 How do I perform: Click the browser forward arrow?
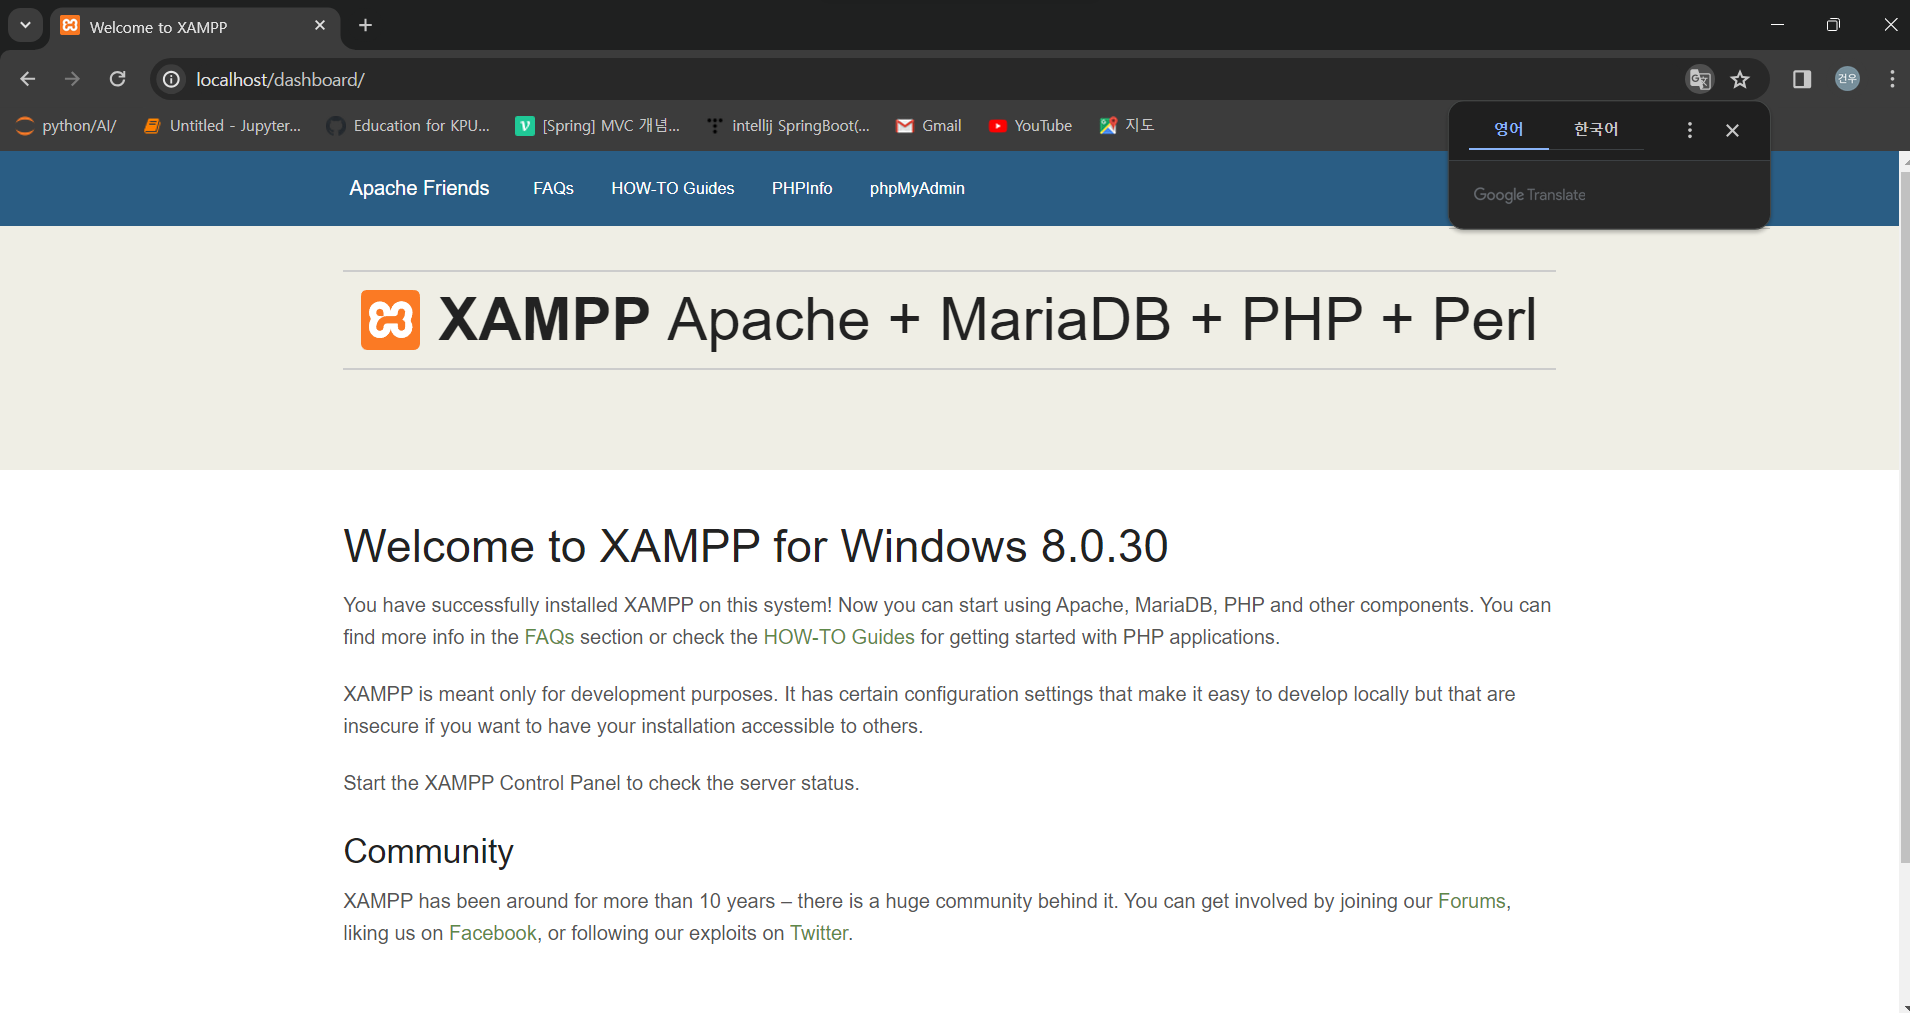click(x=72, y=79)
